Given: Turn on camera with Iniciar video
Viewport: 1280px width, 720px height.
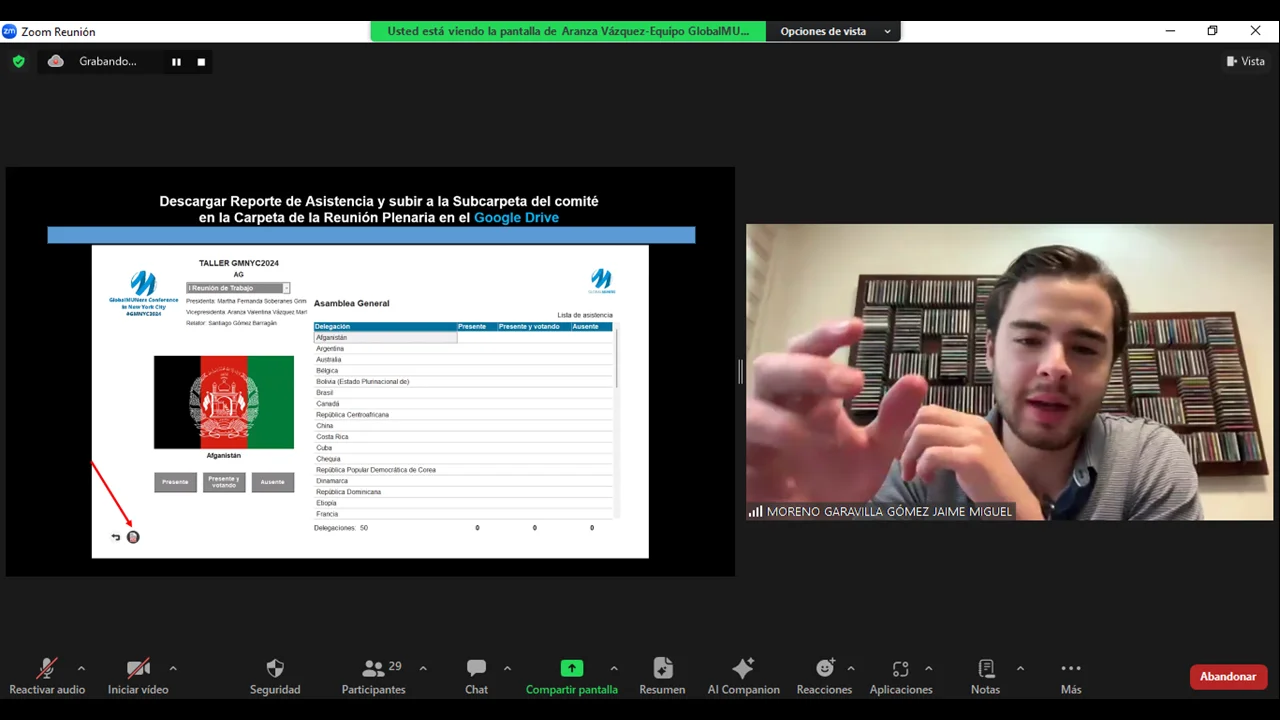Looking at the screenshot, I should (138, 669).
